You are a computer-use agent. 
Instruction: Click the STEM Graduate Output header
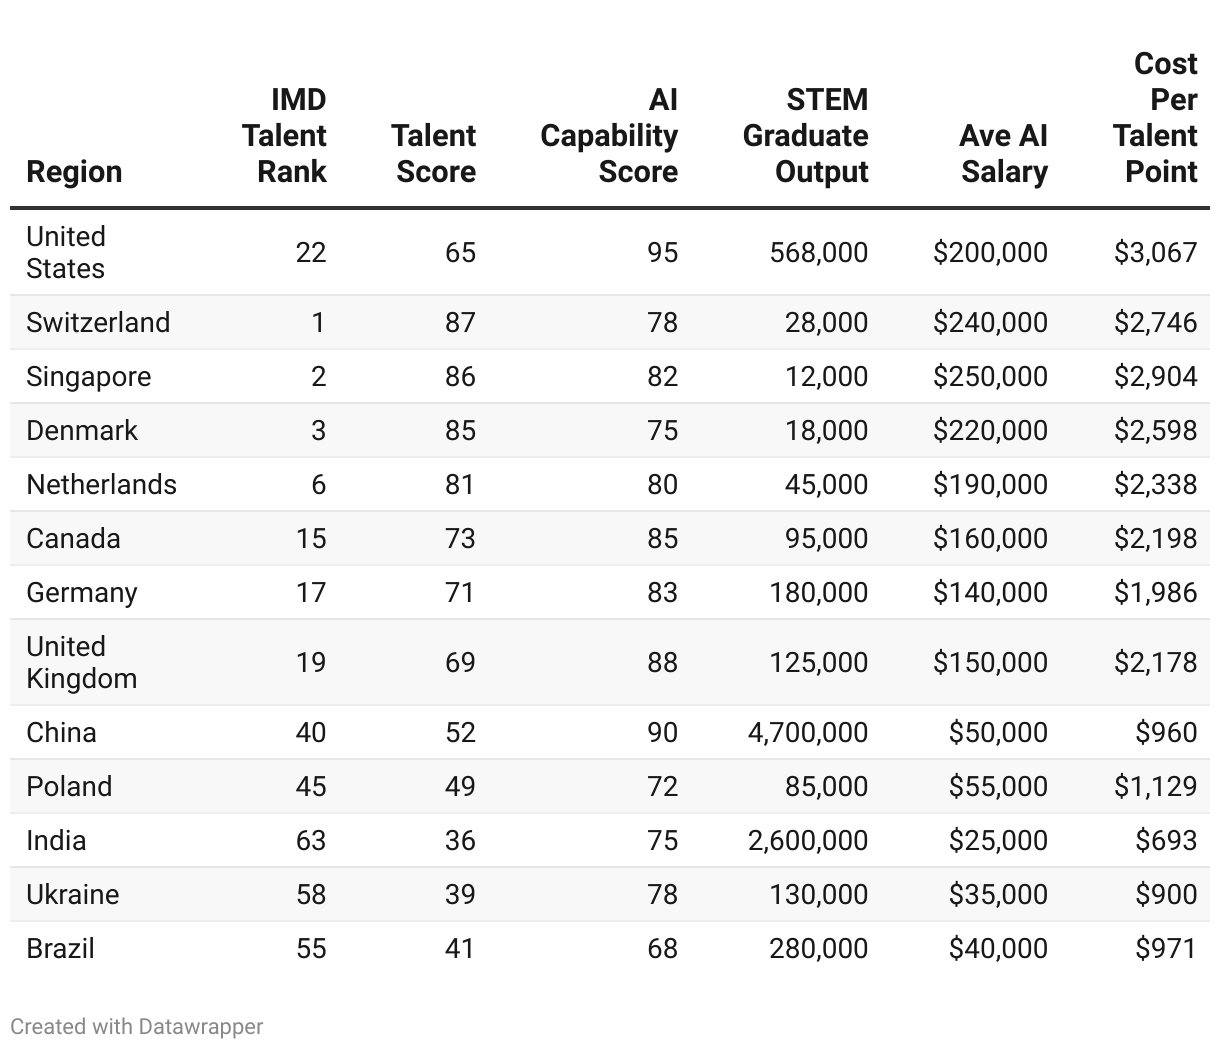pos(806,136)
